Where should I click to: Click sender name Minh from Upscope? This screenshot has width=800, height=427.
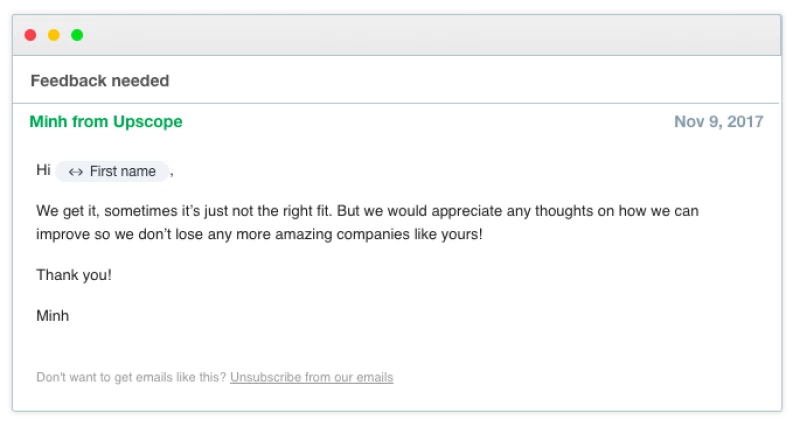point(106,122)
